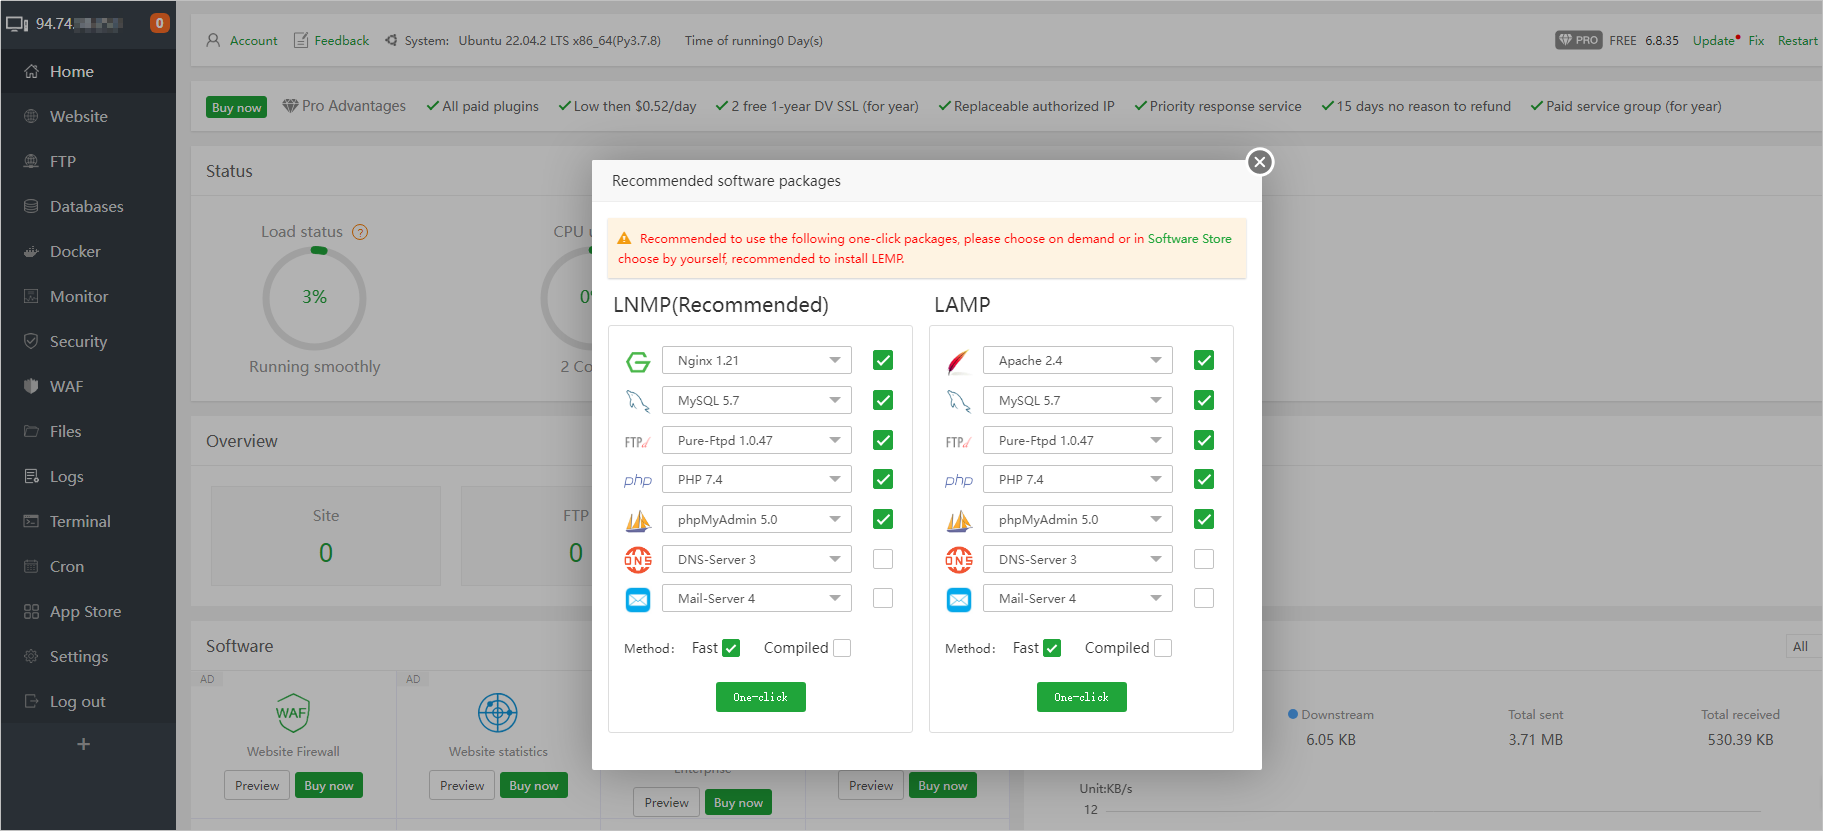This screenshot has height=831, width=1823.
Task: Click Preview under Website Firewall
Action: (x=257, y=785)
